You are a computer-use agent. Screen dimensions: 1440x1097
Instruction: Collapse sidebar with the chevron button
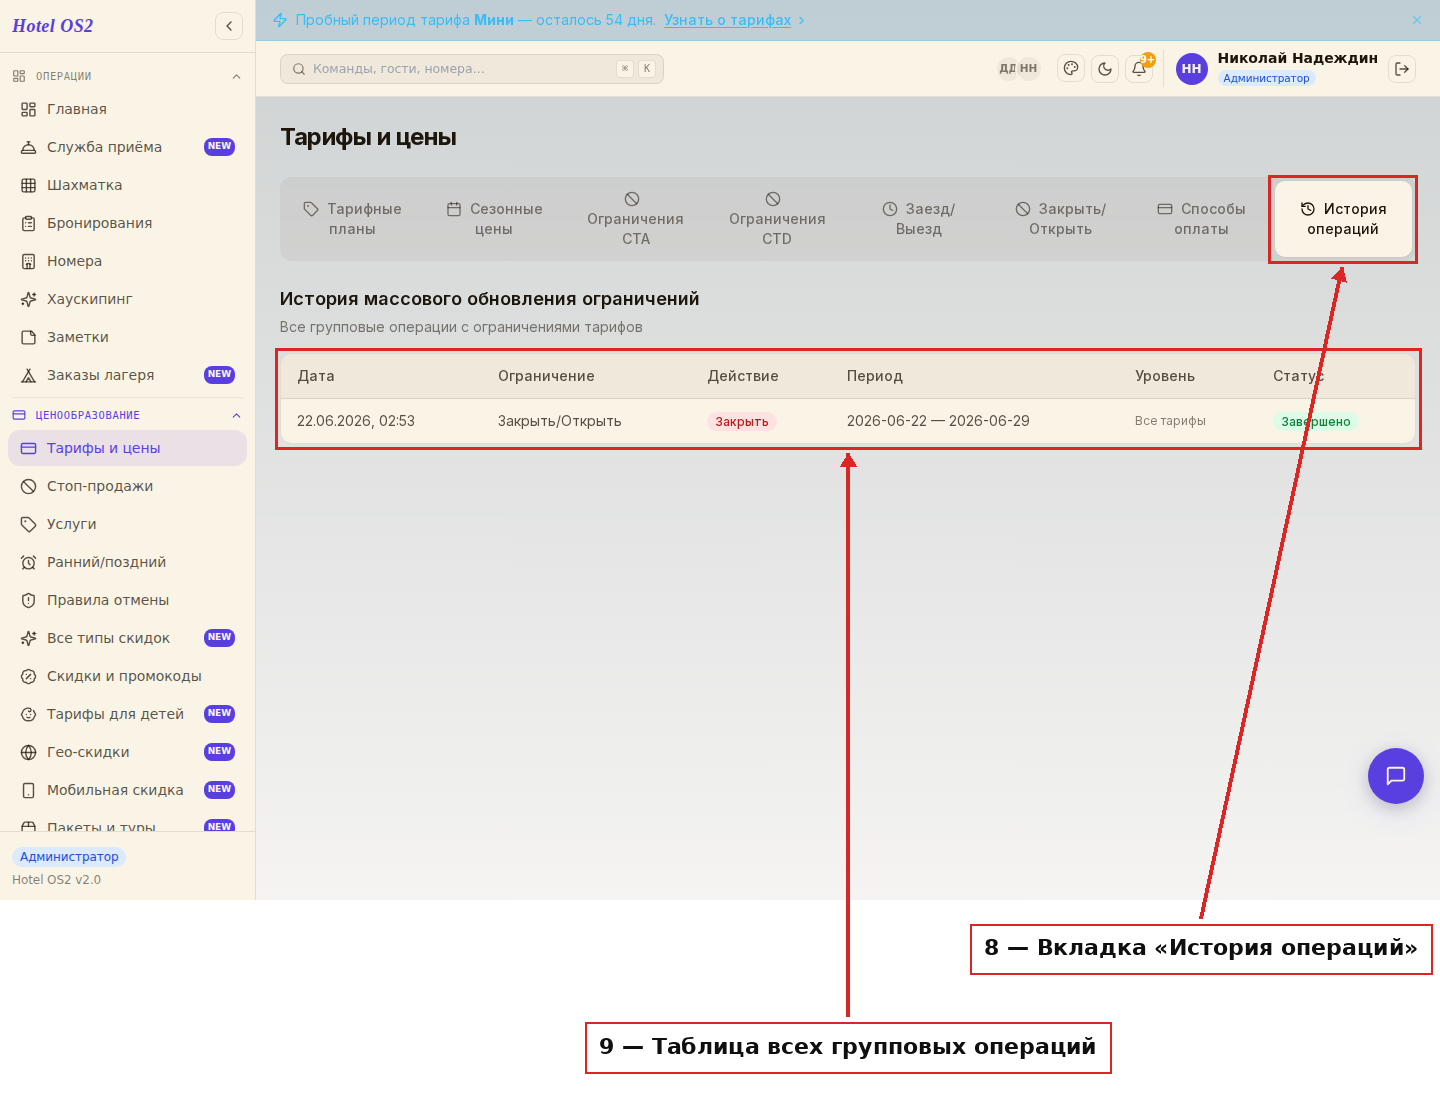pos(229,26)
